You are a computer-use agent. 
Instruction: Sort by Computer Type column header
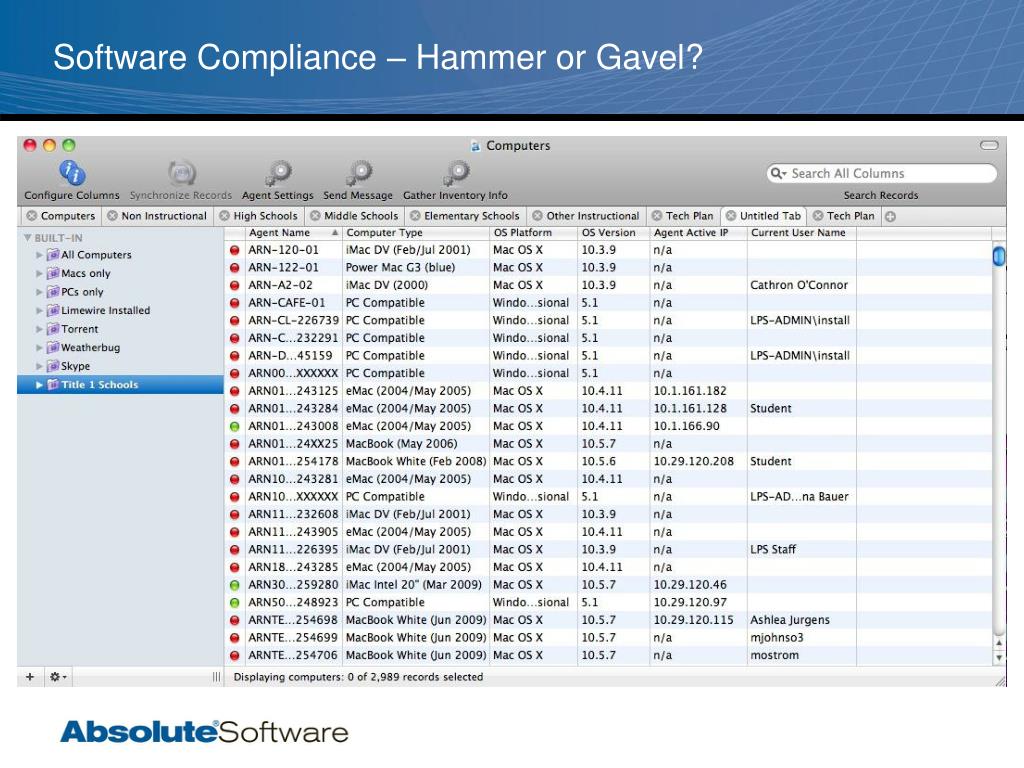(x=416, y=232)
